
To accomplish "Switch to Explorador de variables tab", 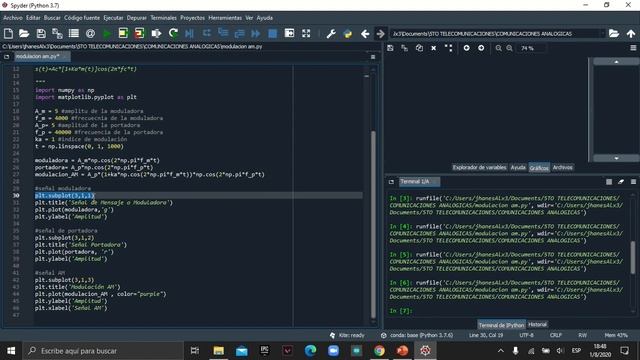I will [x=479, y=167].
